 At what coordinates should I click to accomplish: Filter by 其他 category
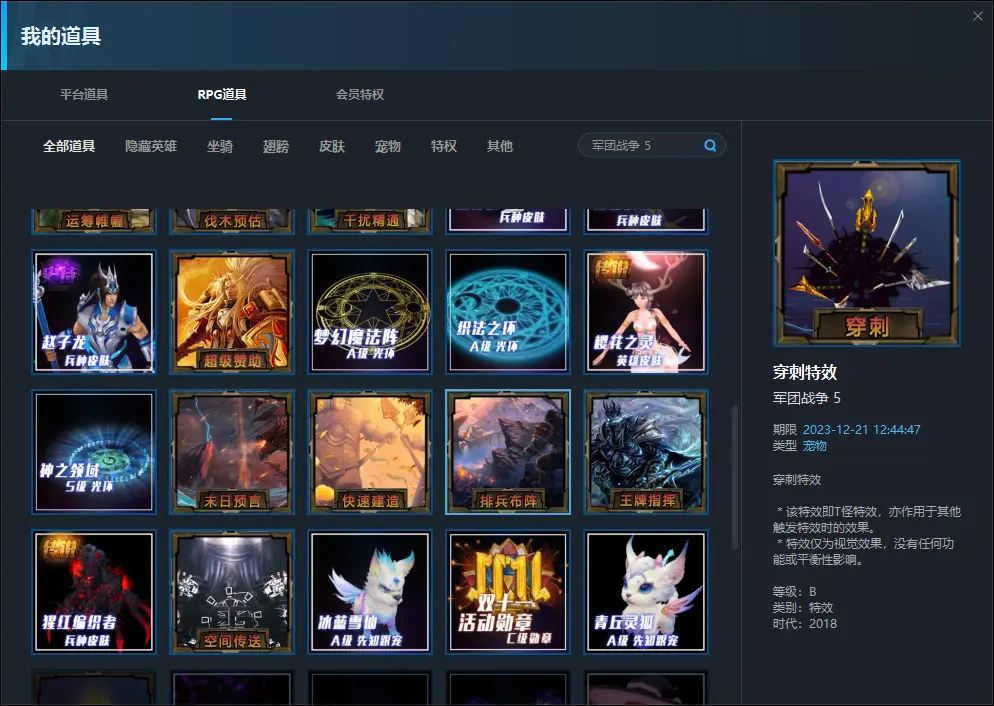point(500,146)
